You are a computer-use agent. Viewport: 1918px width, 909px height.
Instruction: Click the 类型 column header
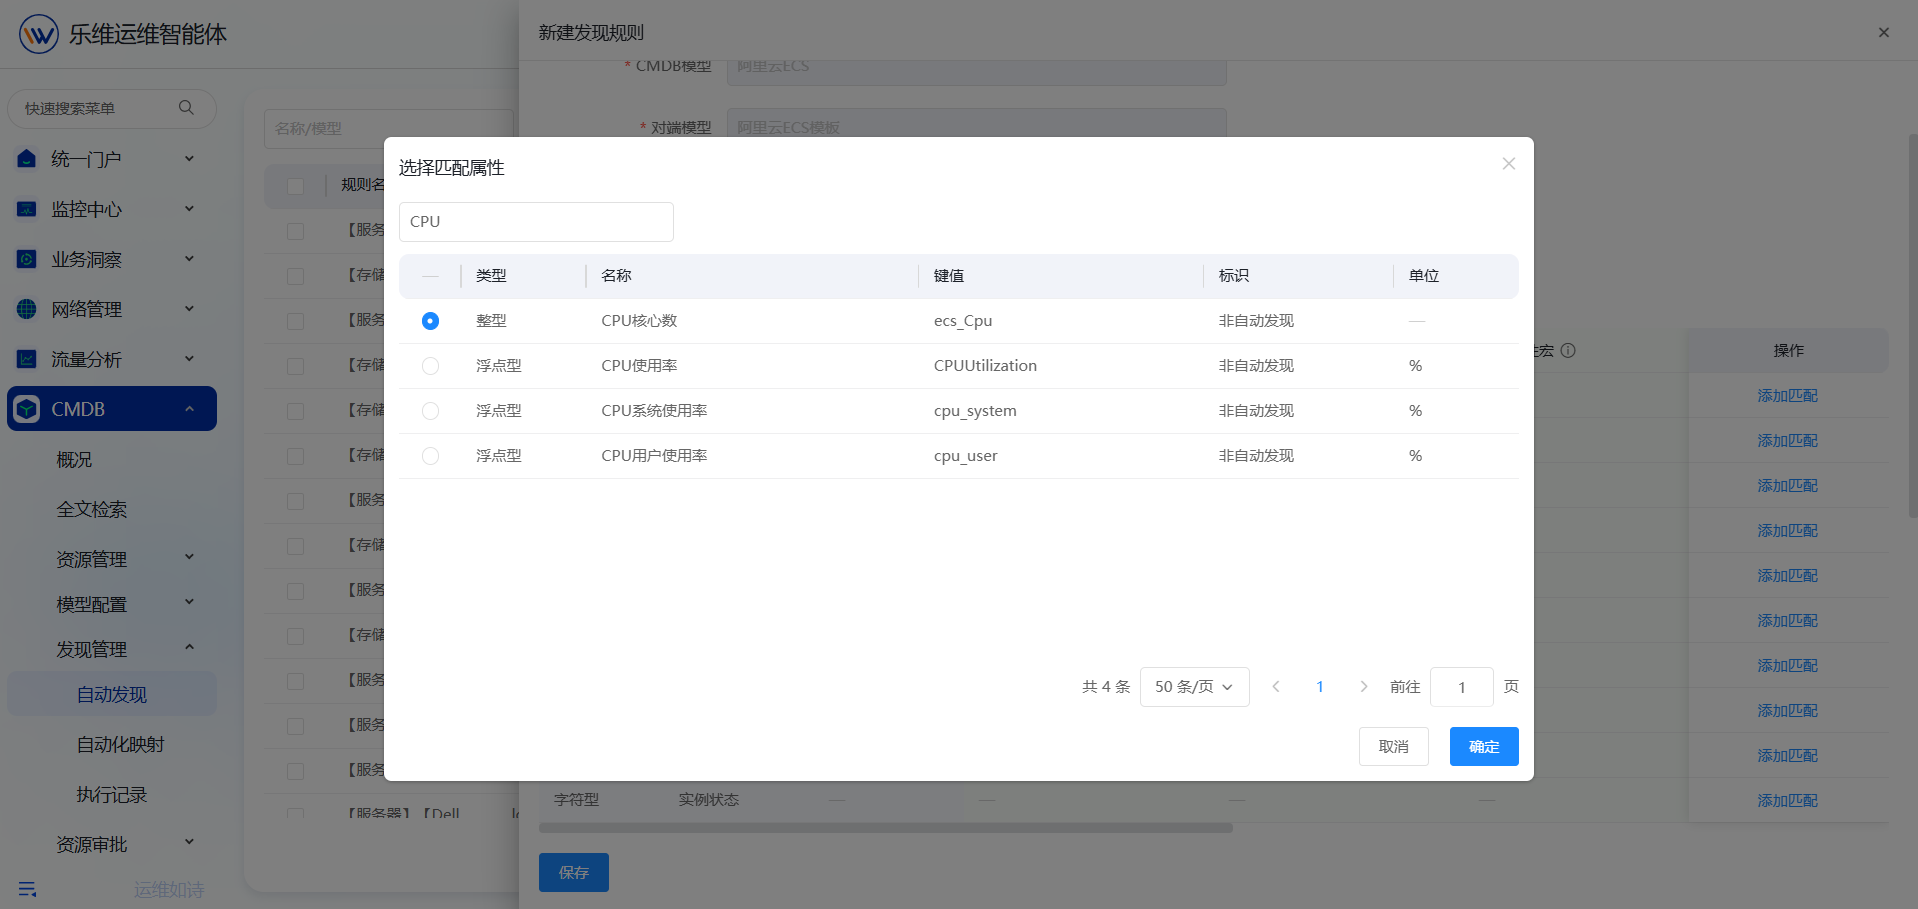tap(491, 276)
